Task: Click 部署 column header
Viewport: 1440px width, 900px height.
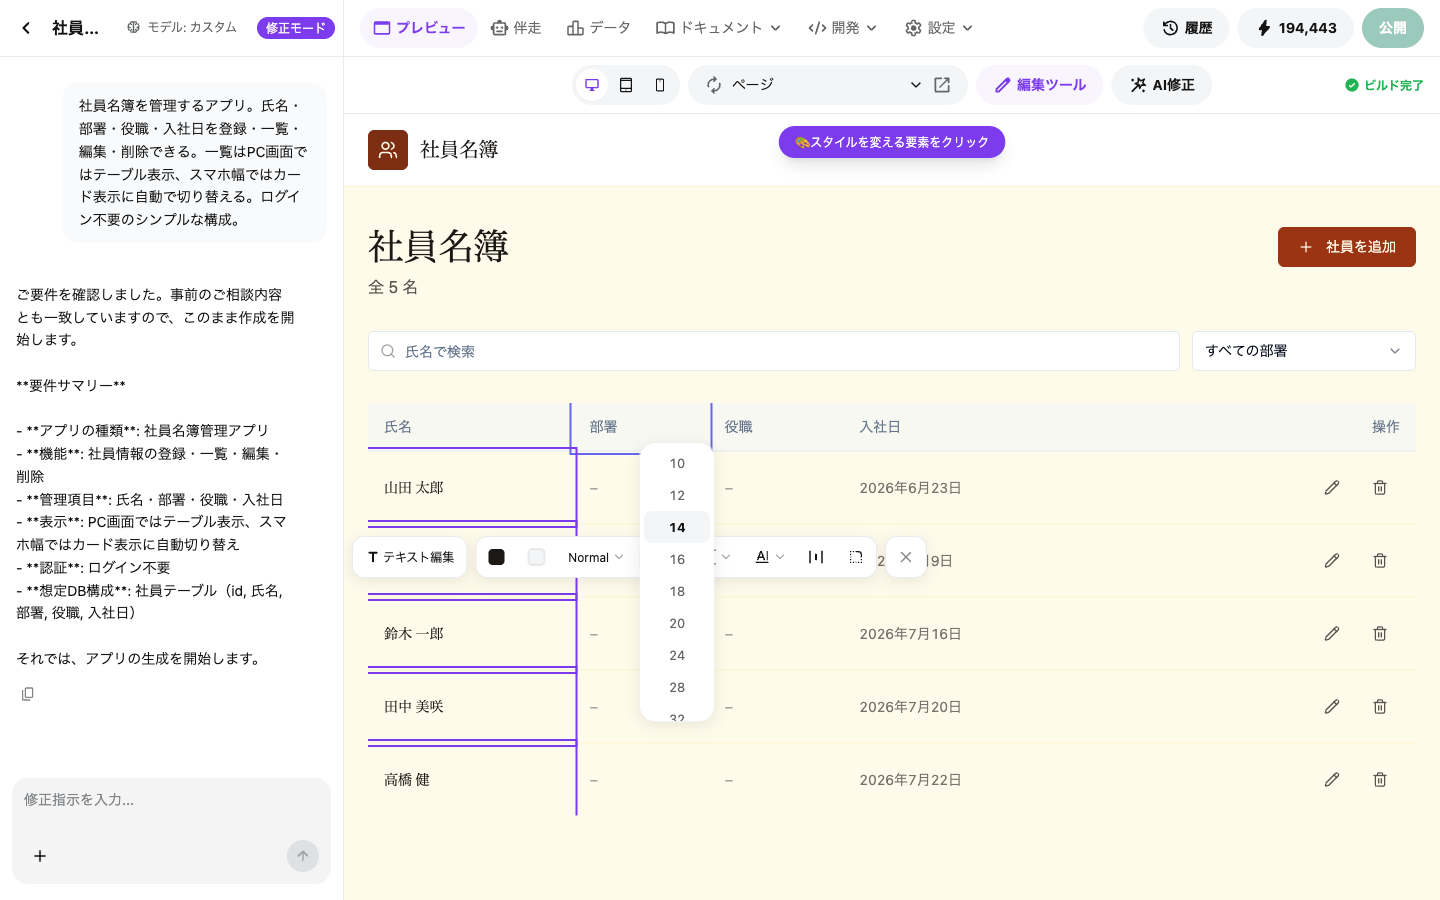Action: click(603, 427)
